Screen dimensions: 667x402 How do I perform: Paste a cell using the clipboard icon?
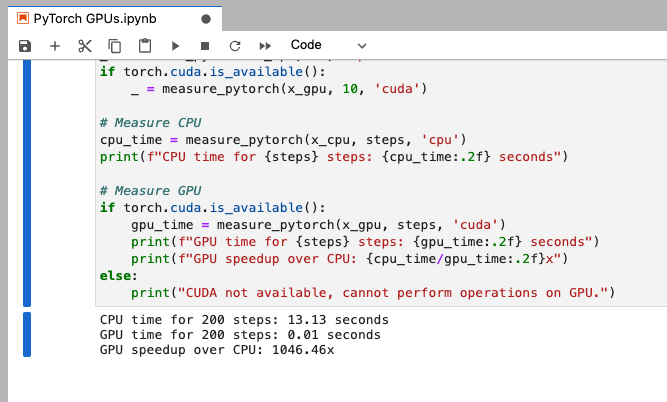[145, 46]
